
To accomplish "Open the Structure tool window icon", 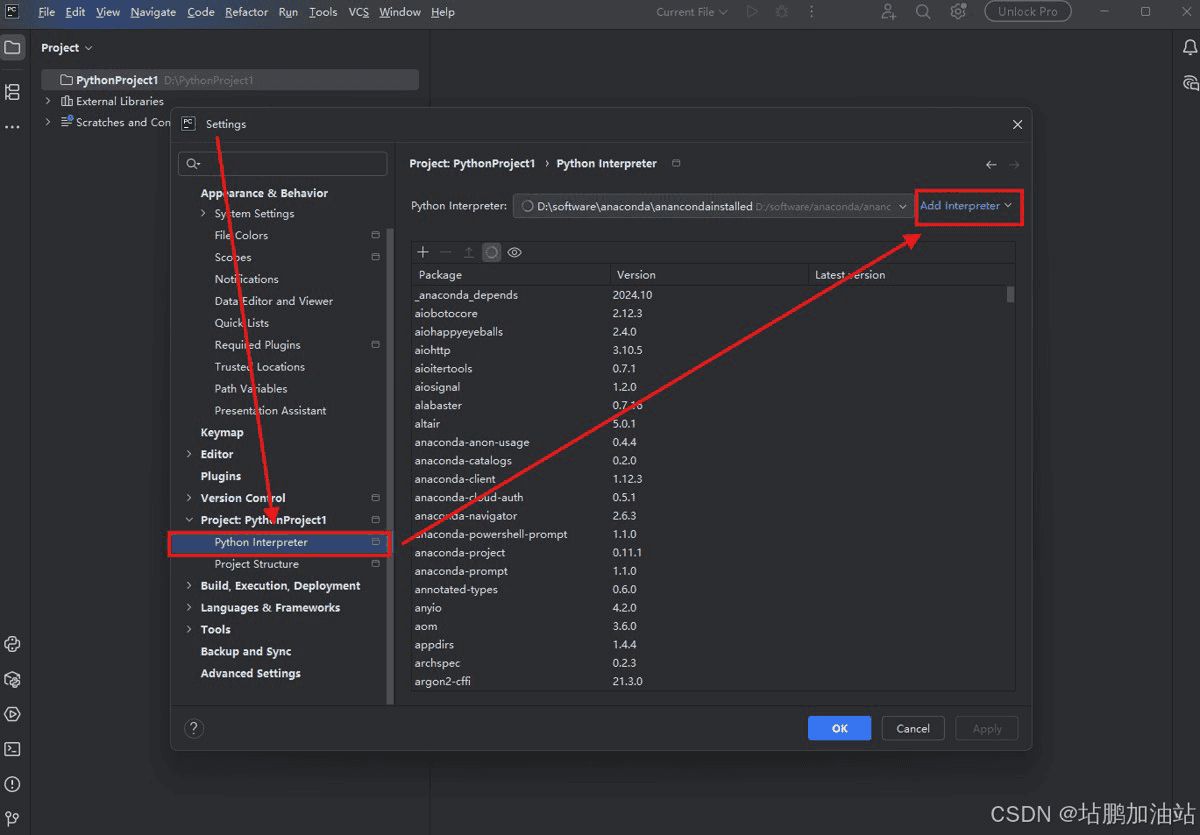I will pyautogui.click(x=13, y=92).
